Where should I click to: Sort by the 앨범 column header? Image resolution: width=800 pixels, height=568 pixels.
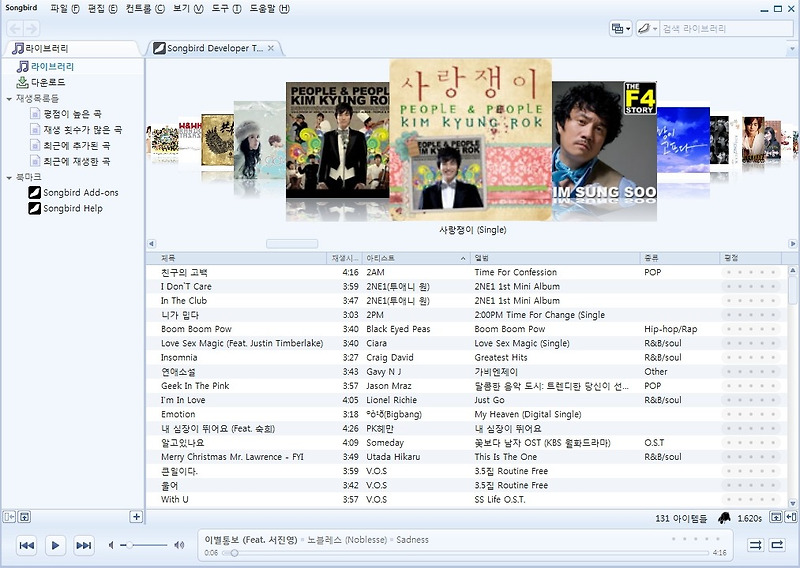click(x=555, y=258)
